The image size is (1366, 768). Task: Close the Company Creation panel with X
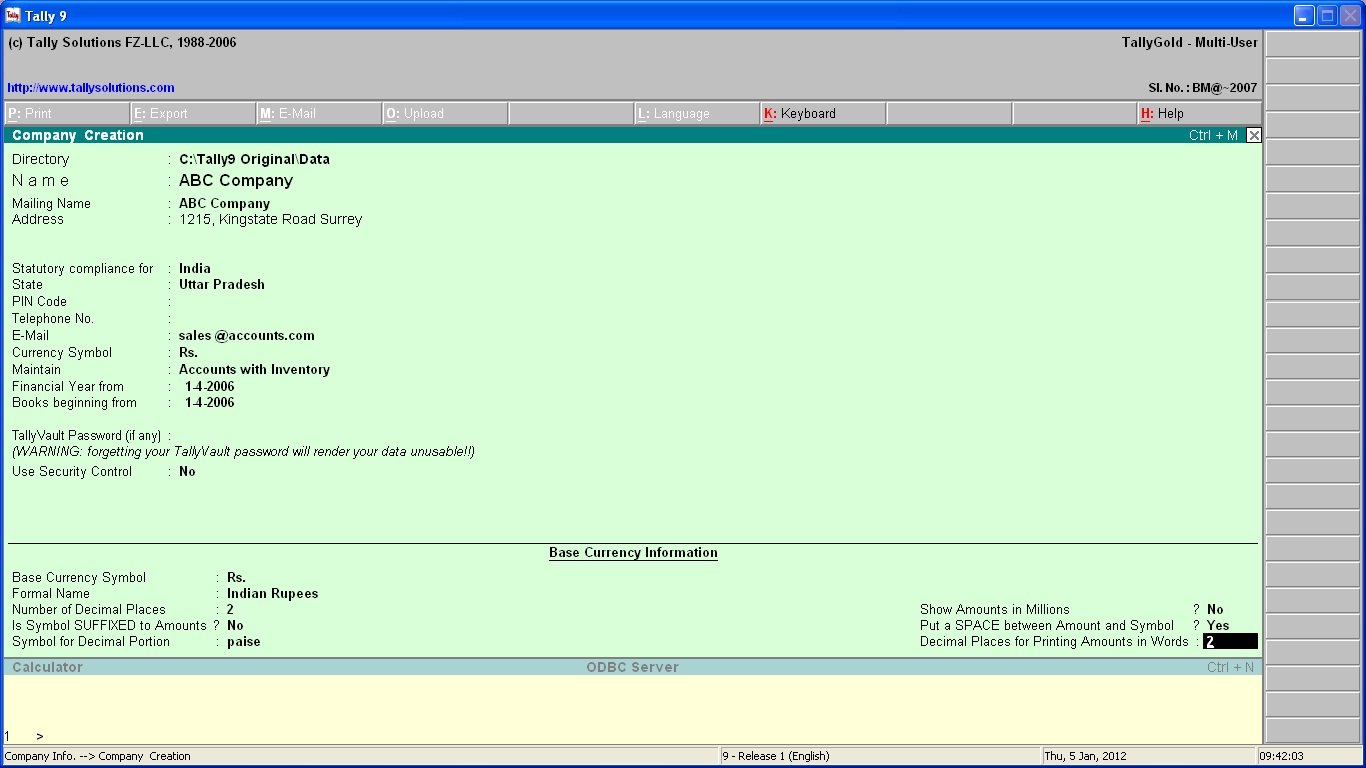coord(1254,135)
